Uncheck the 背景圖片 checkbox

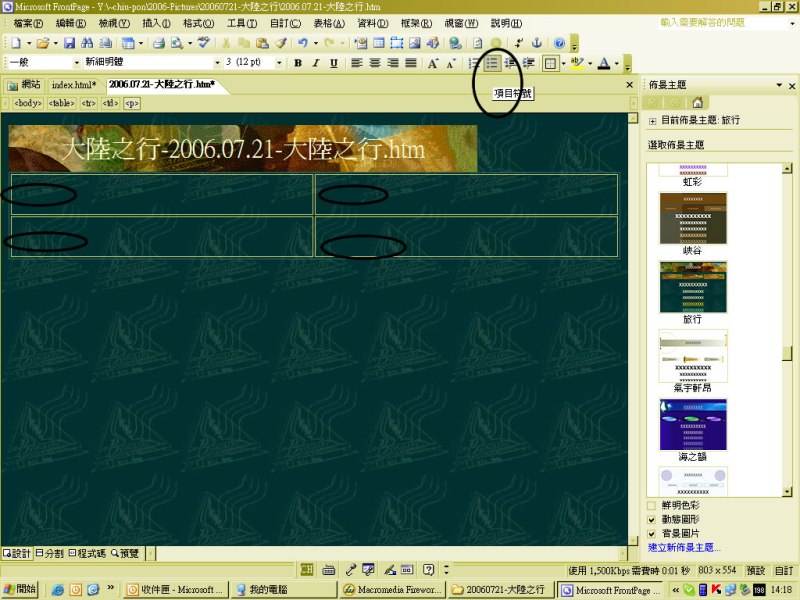click(x=652, y=534)
